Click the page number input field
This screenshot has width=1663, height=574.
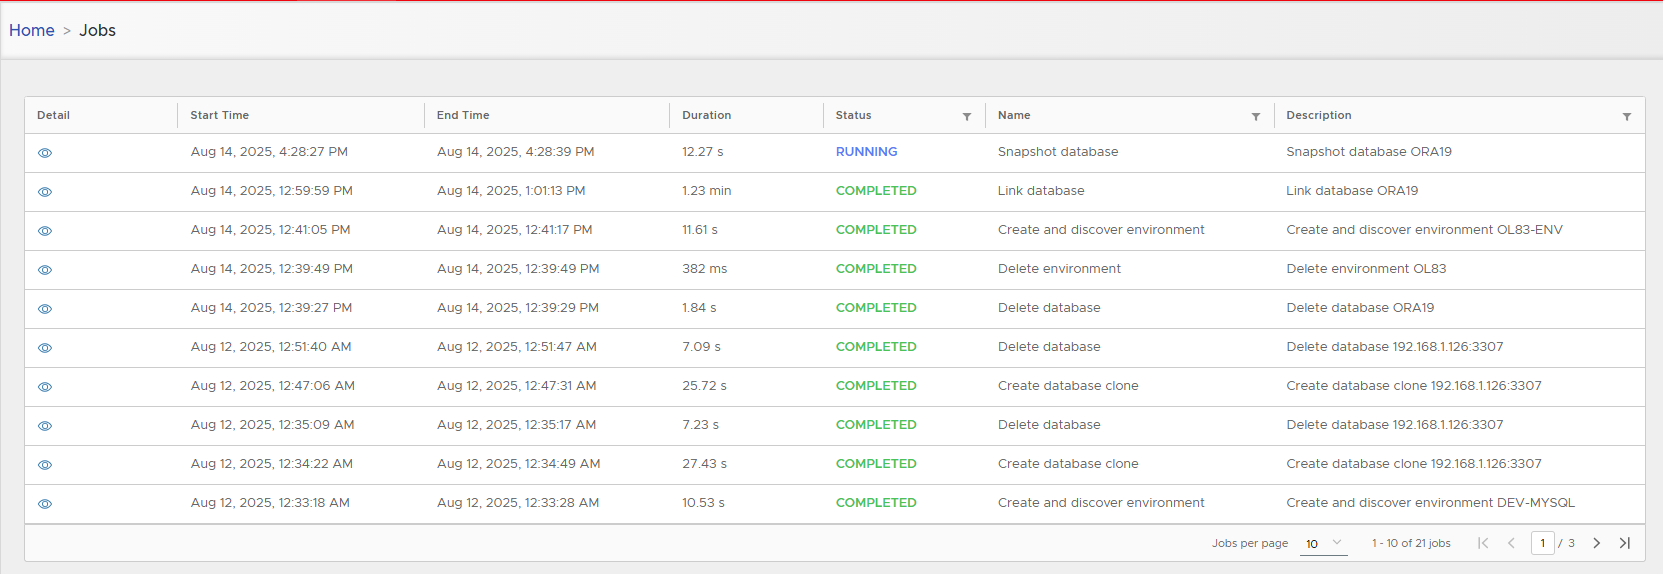tap(1542, 543)
